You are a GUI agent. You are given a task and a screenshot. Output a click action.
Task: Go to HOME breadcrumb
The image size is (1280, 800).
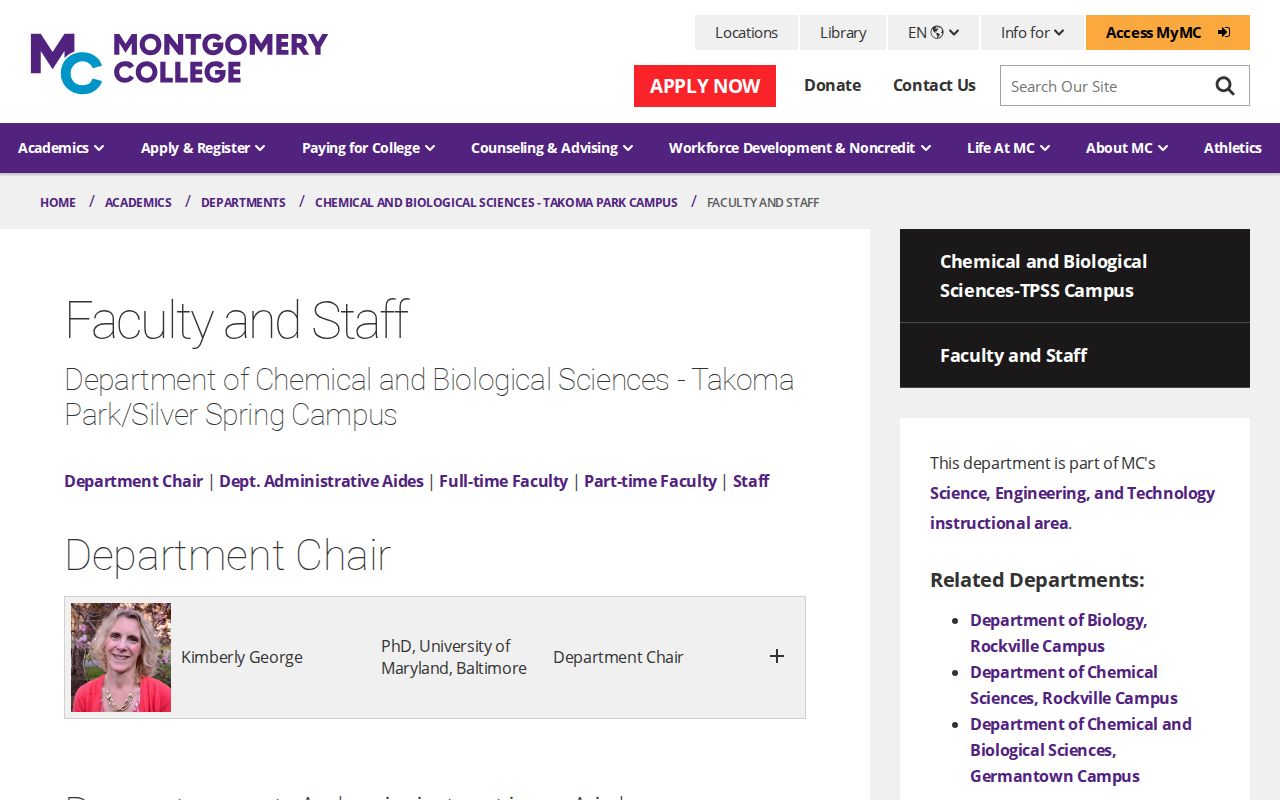(x=58, y=202)
